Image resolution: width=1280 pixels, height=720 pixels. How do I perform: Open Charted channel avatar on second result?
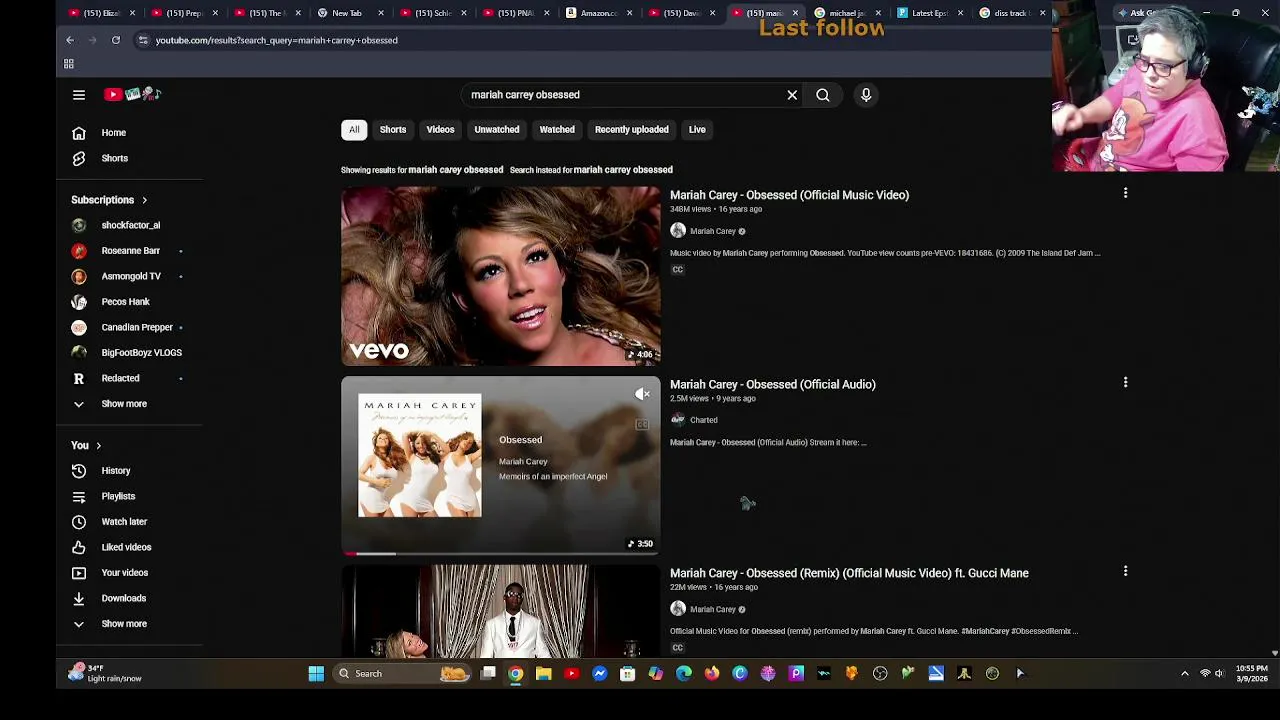[678, 420]
